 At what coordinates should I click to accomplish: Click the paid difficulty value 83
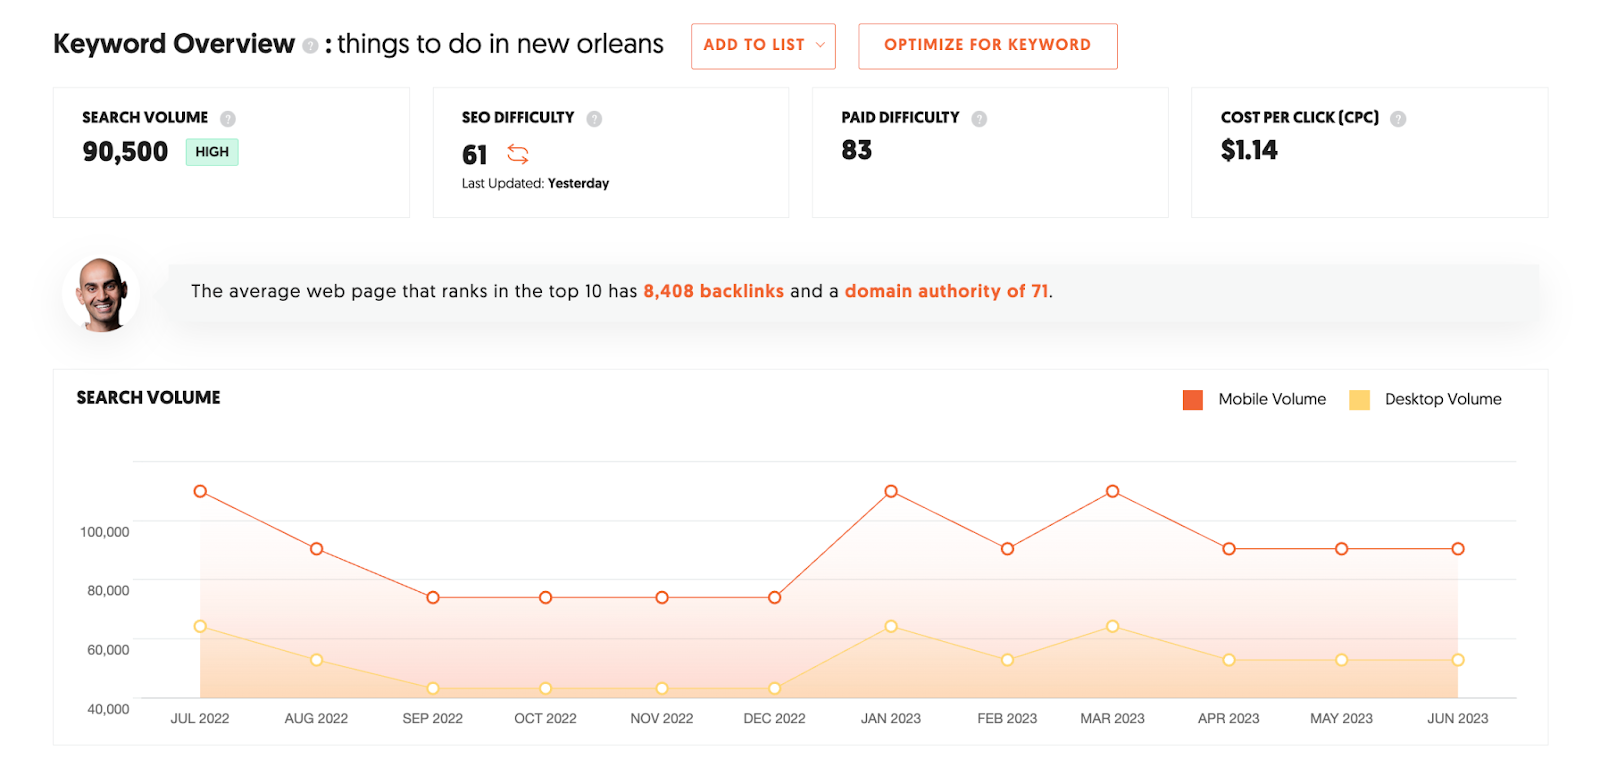click(x=857, y=150)
